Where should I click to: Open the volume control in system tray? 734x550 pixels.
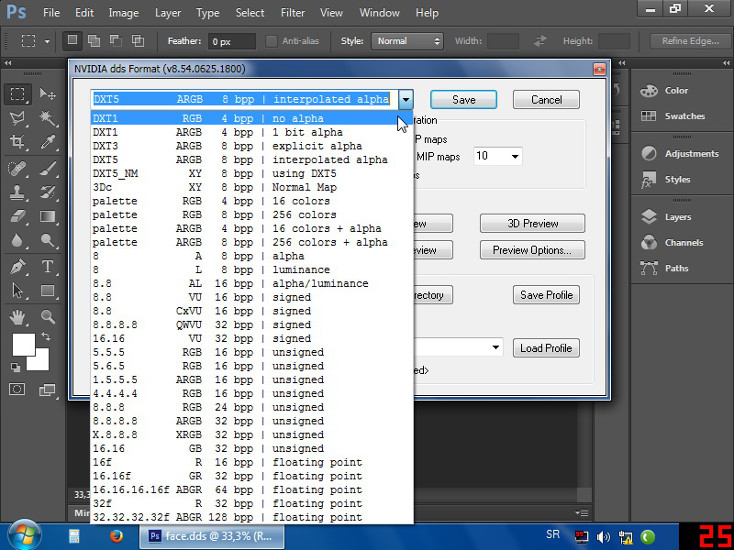point(603,537)
